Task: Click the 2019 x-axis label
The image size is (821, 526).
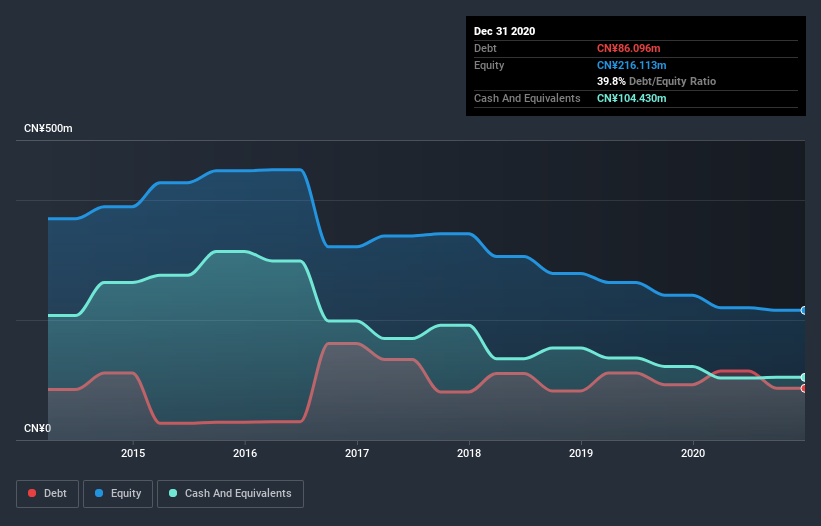Action: coord(581,453)
